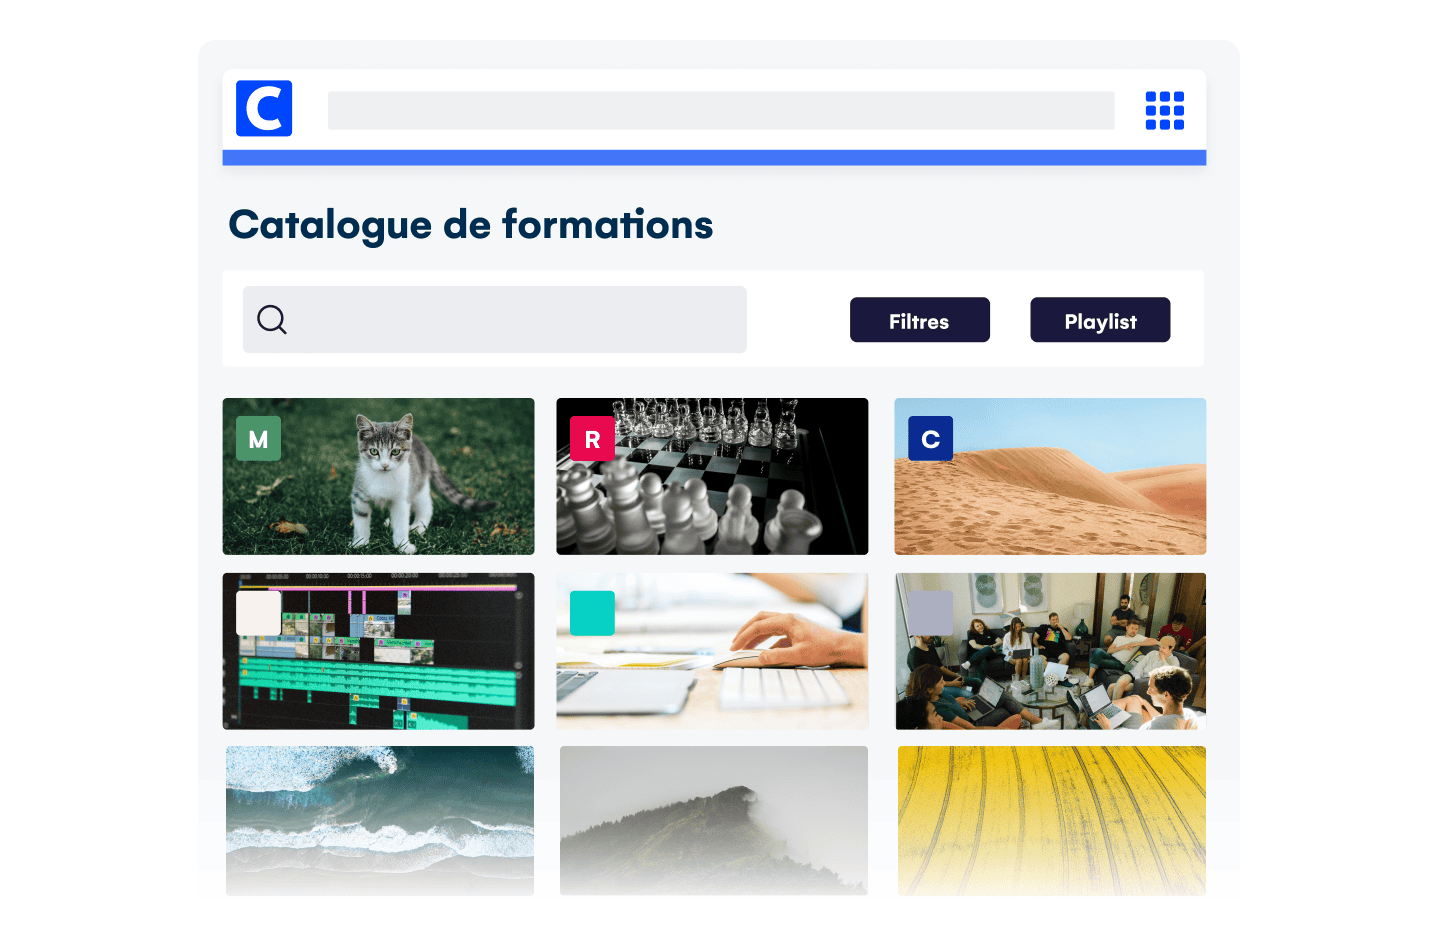The image size is (1440, 950).
Task: Select the green M badge on cat thumbnail
Action: tap(258, 439)
